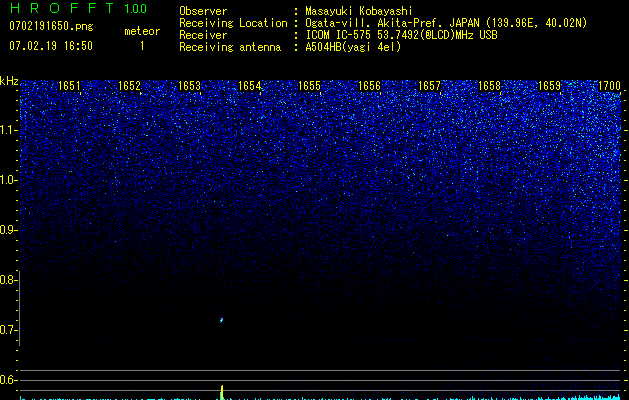Click the yellow signal-level spike at the bottom
Screen dimensions: 629x400
(x=222, y=392)
